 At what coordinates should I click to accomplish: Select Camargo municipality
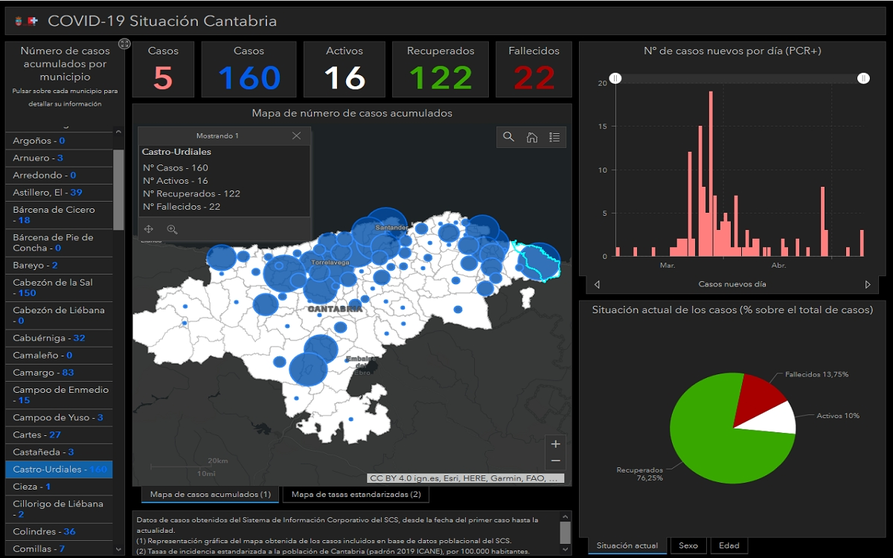pos(59,372)
